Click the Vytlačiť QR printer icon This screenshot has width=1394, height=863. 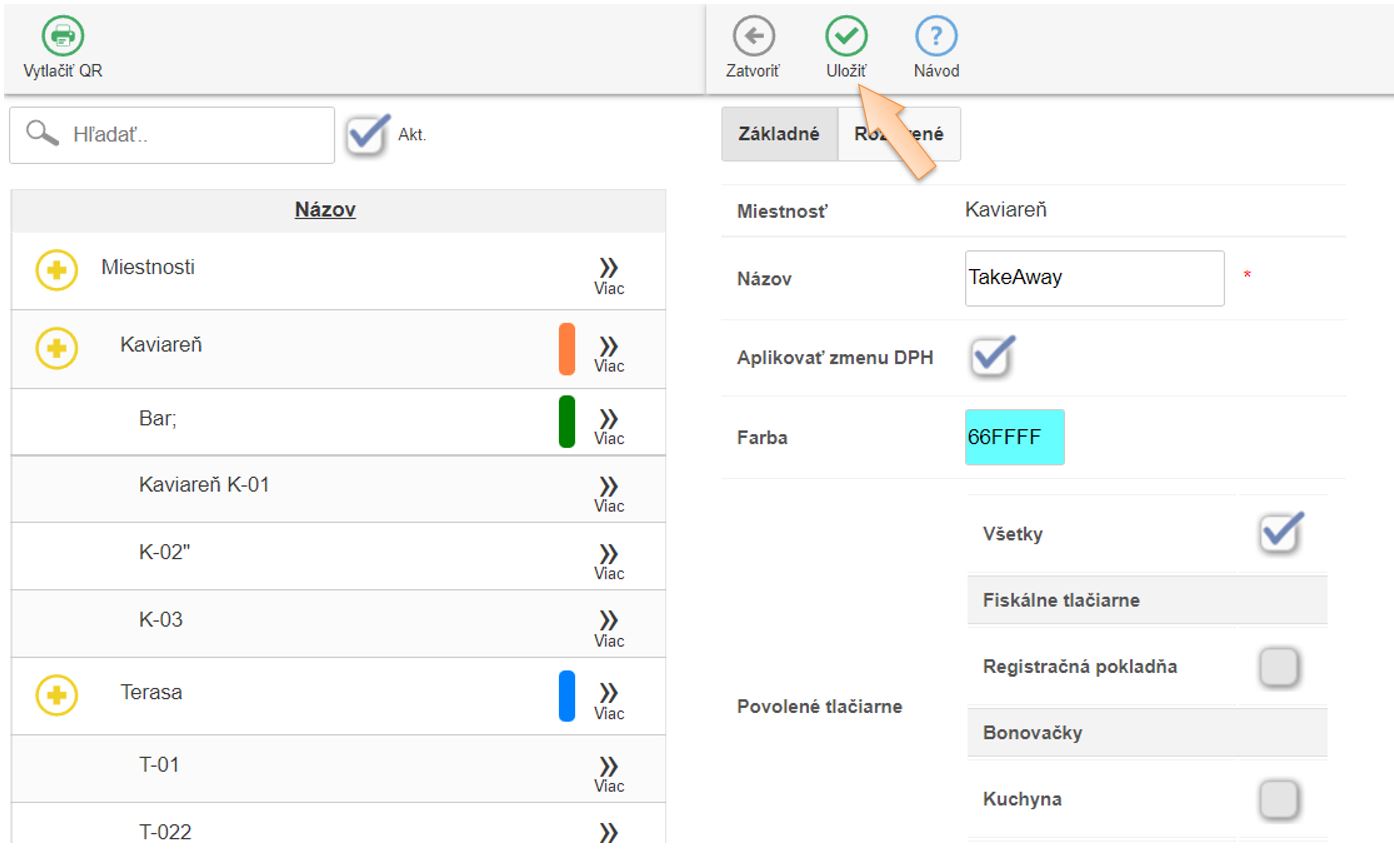[62, 37]
